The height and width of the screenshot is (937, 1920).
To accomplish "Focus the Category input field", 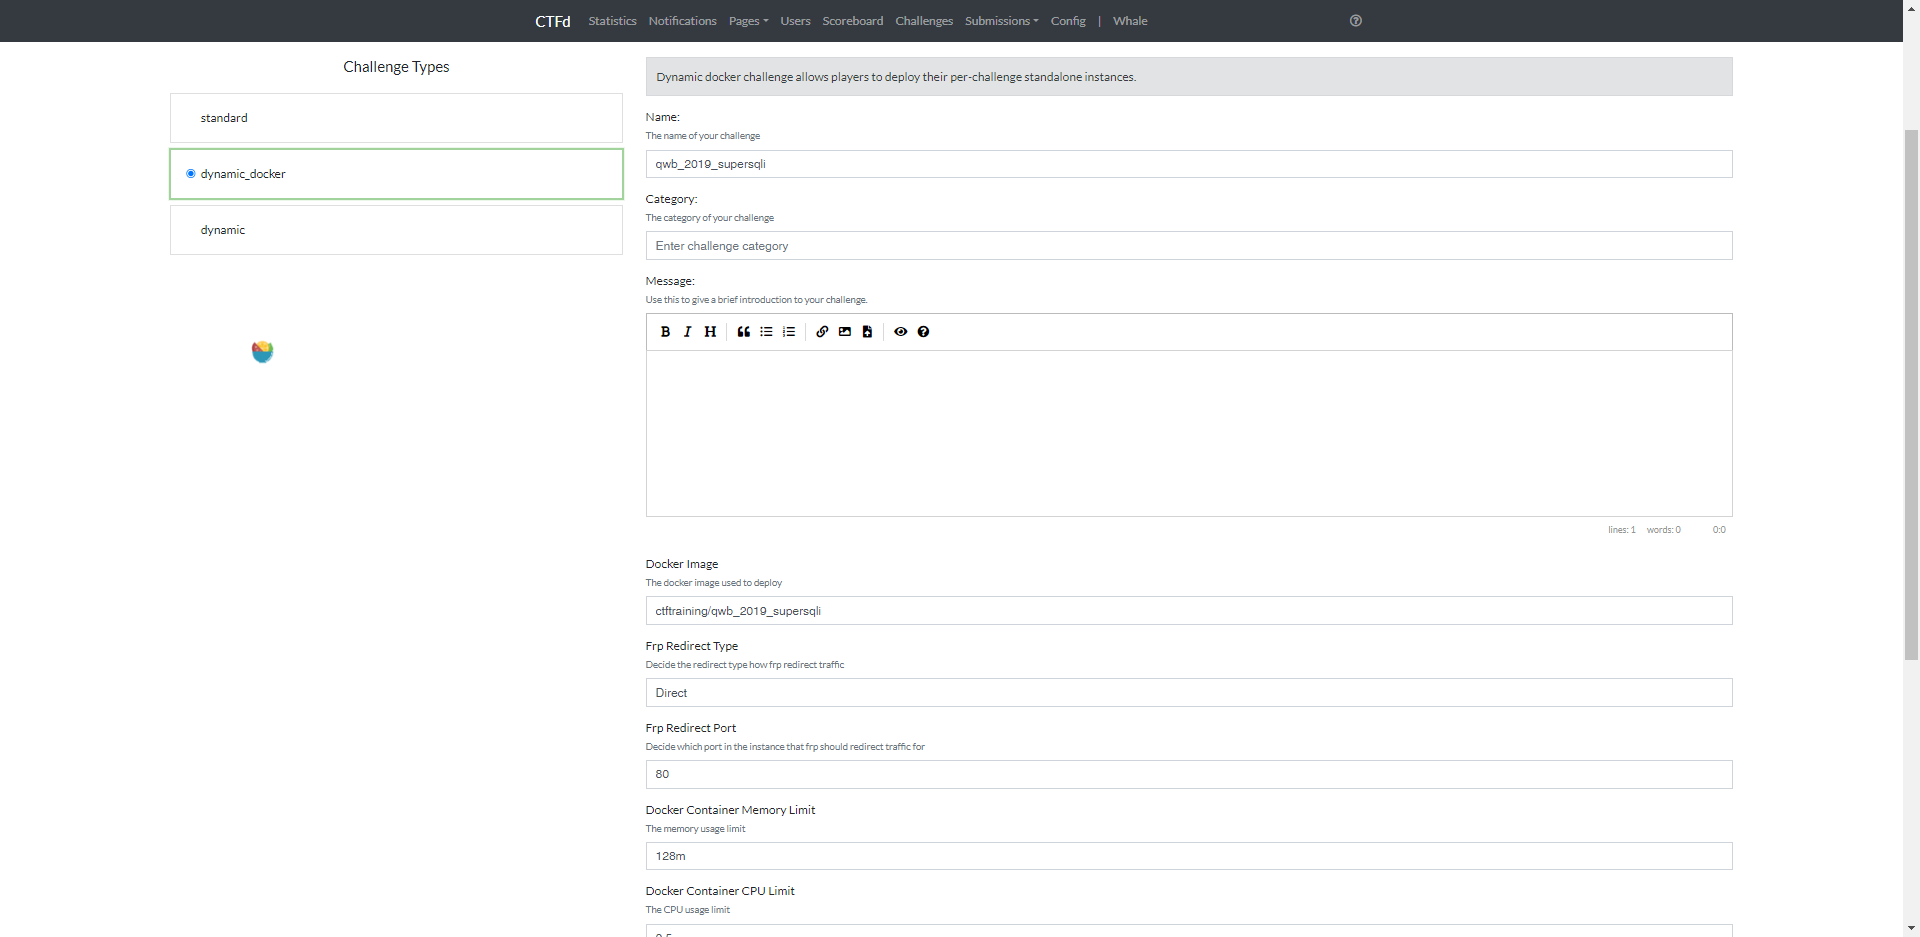I will point(1189,246).
